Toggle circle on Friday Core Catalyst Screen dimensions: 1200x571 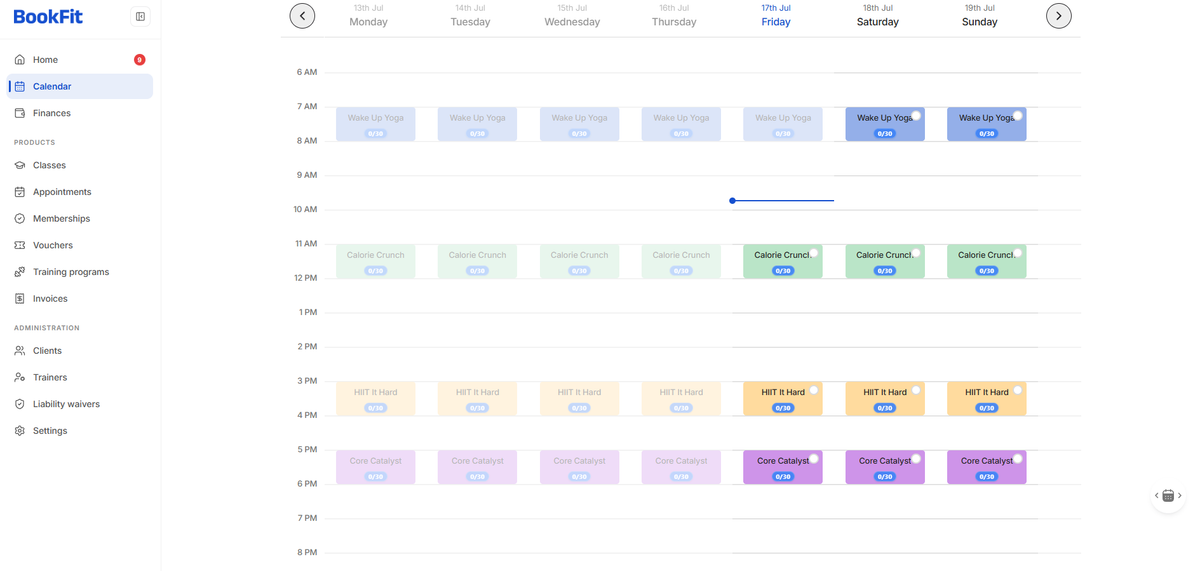point(814,458)
